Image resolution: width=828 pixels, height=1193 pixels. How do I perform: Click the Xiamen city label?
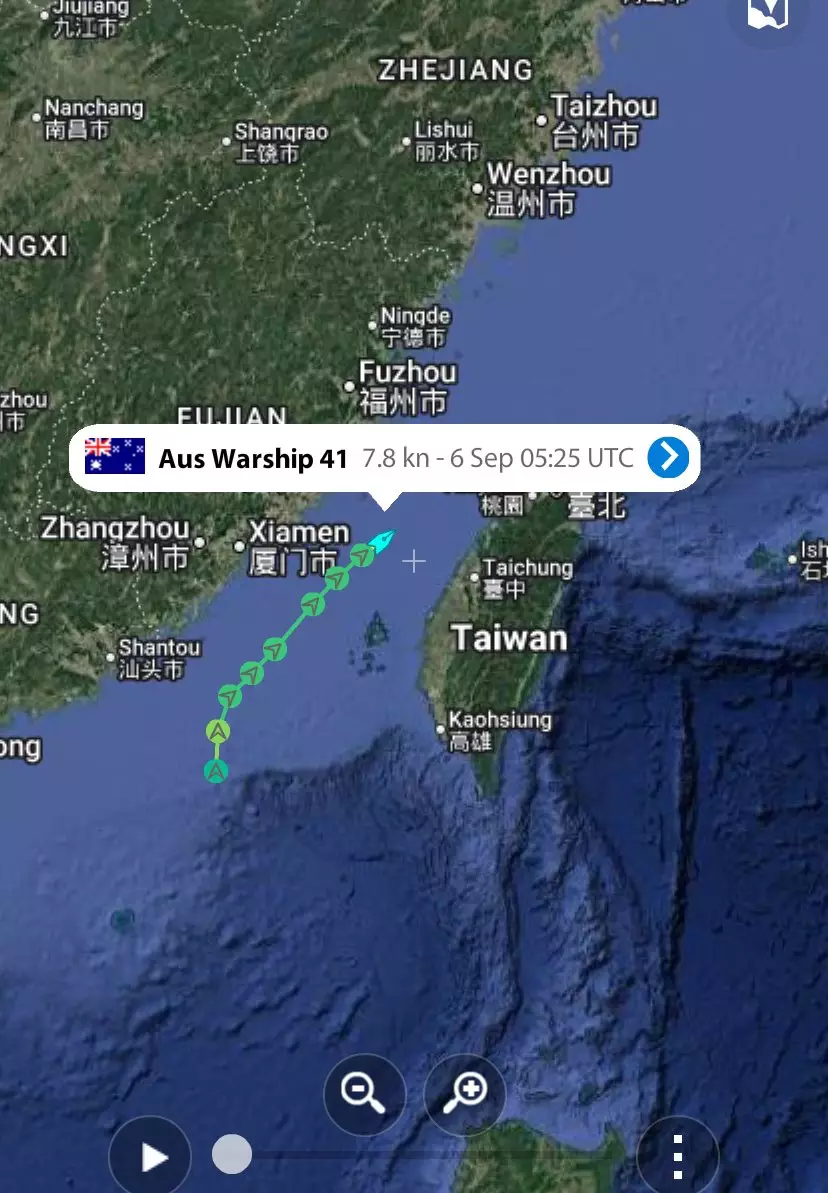click(299, 531)
